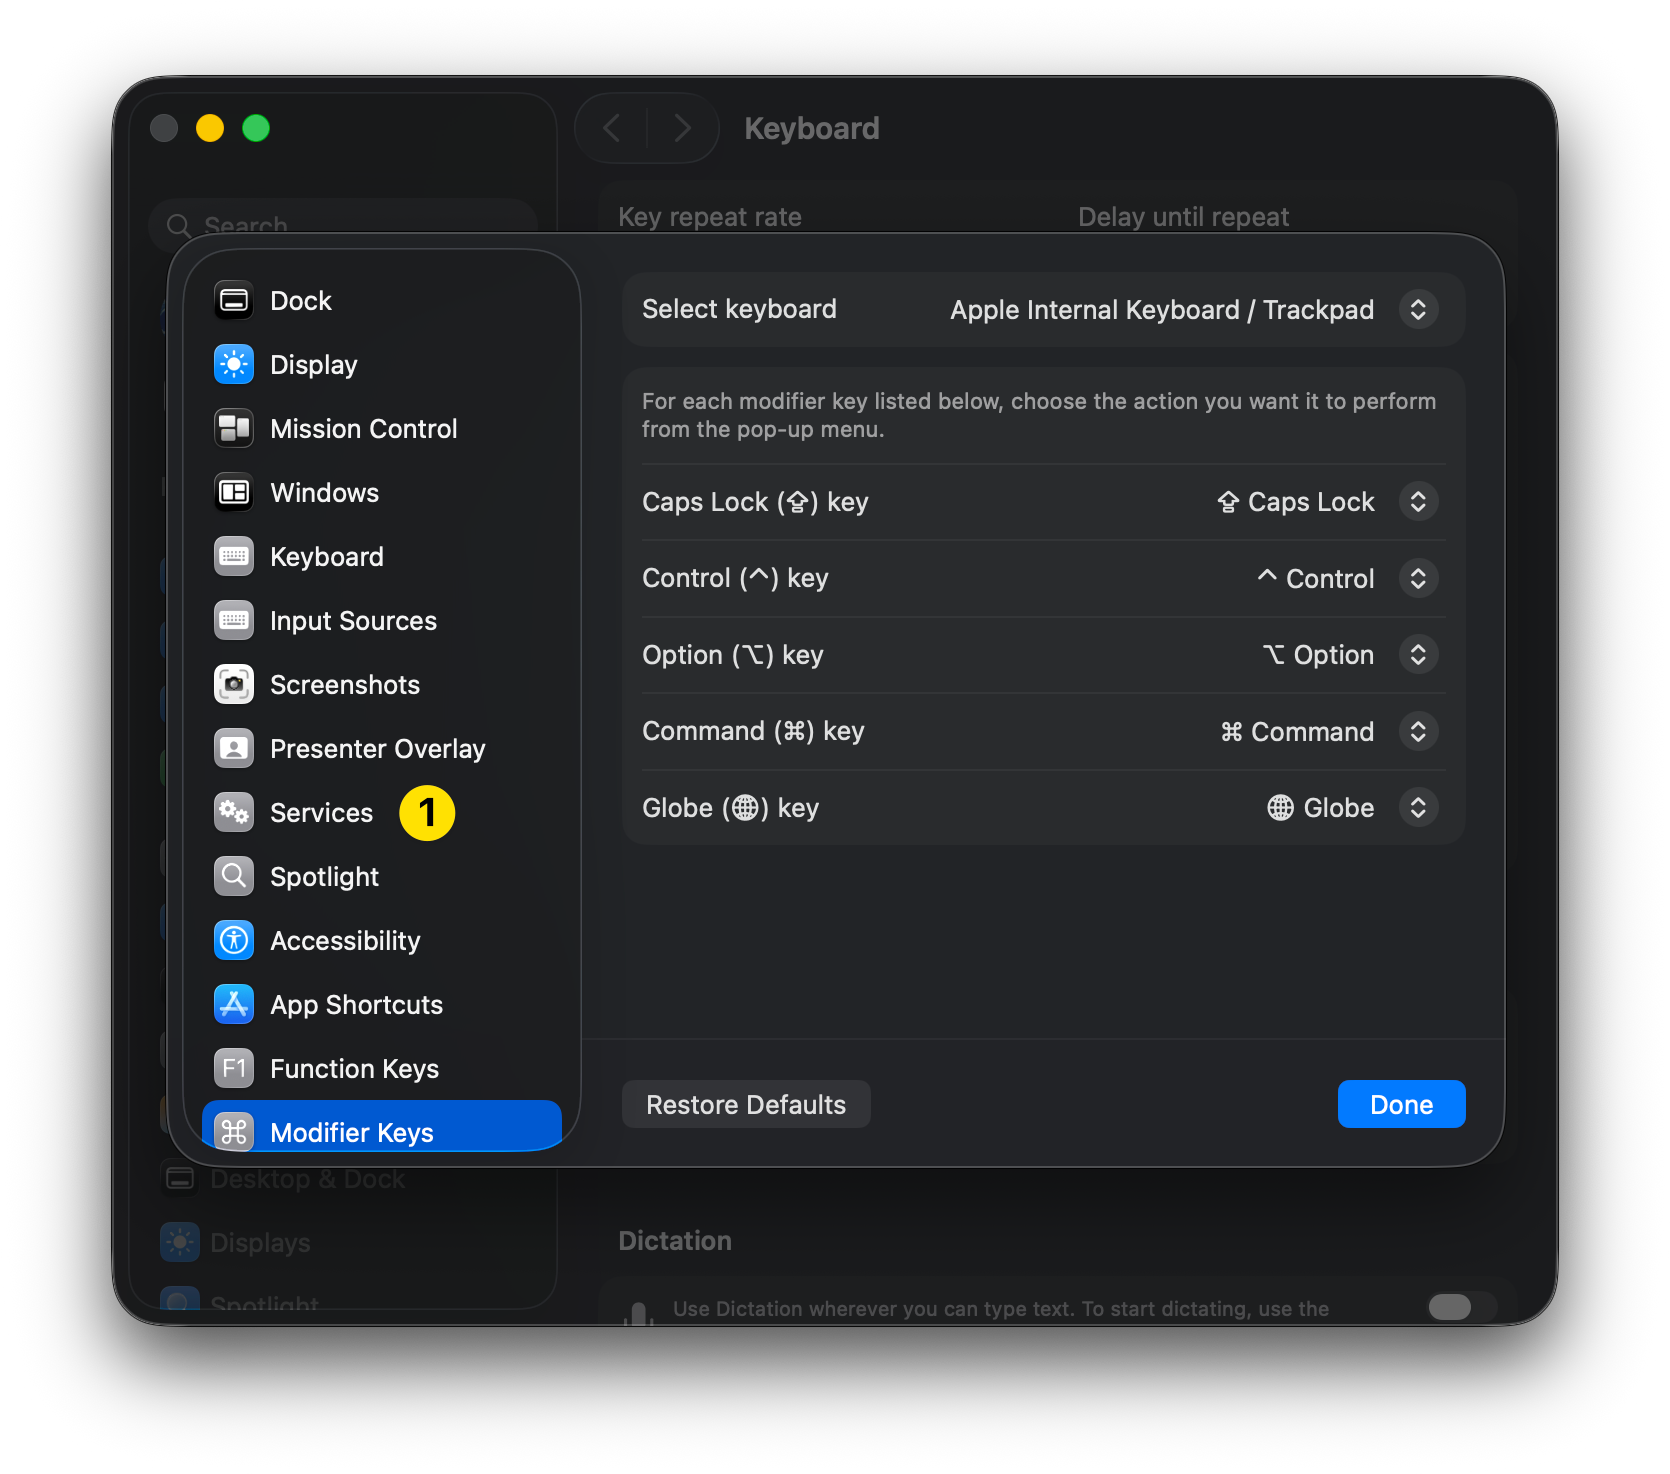This screenshot has width=1670, height=1474.
Task: Select the Display sun icon
Action: click(234, 365)
